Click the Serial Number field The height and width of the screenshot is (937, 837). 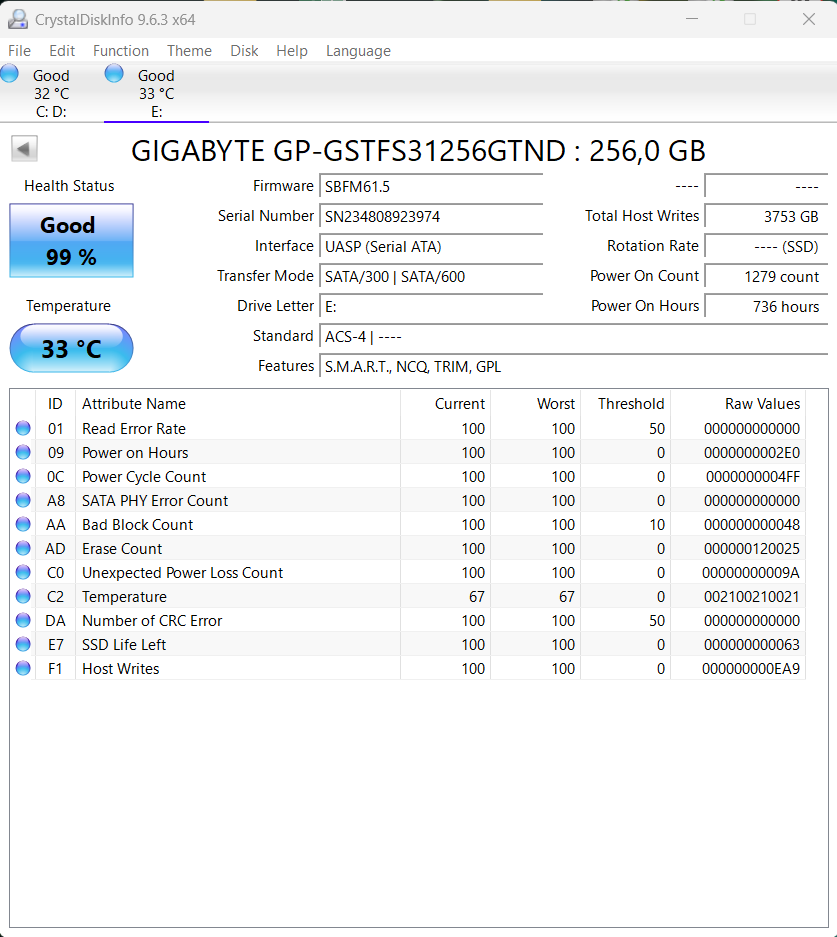430,216
